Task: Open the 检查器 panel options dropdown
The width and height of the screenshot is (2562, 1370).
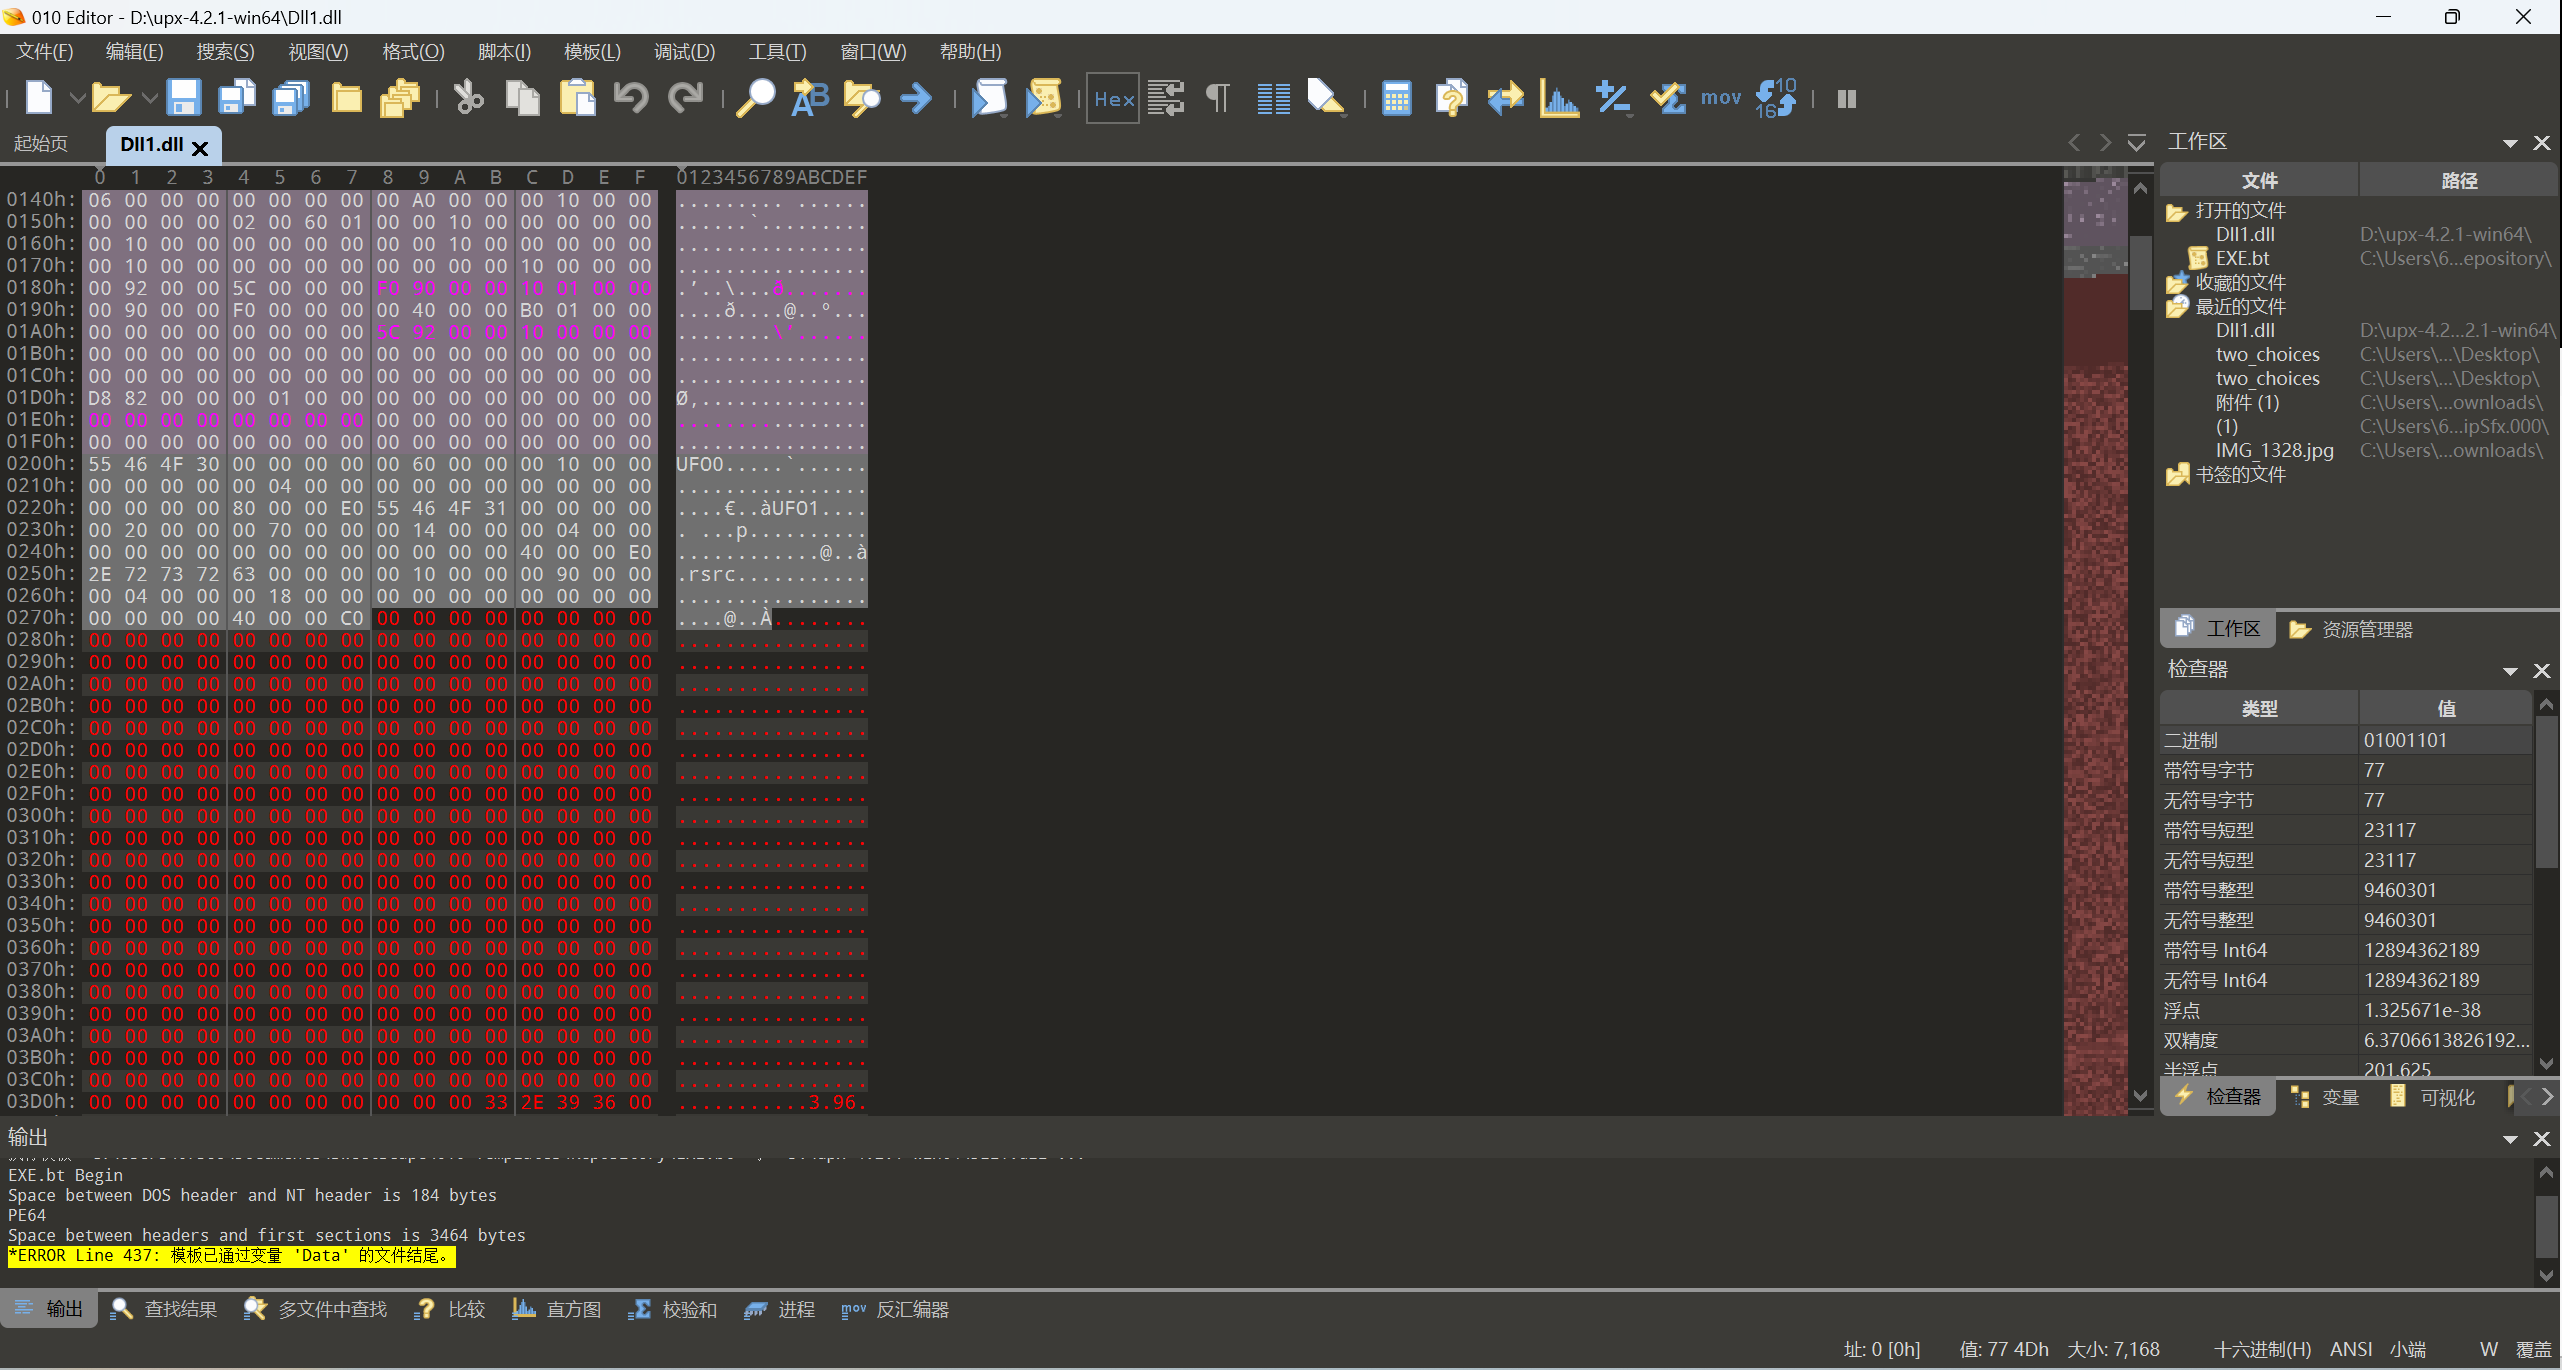Action: click(x=2510, y=671)
